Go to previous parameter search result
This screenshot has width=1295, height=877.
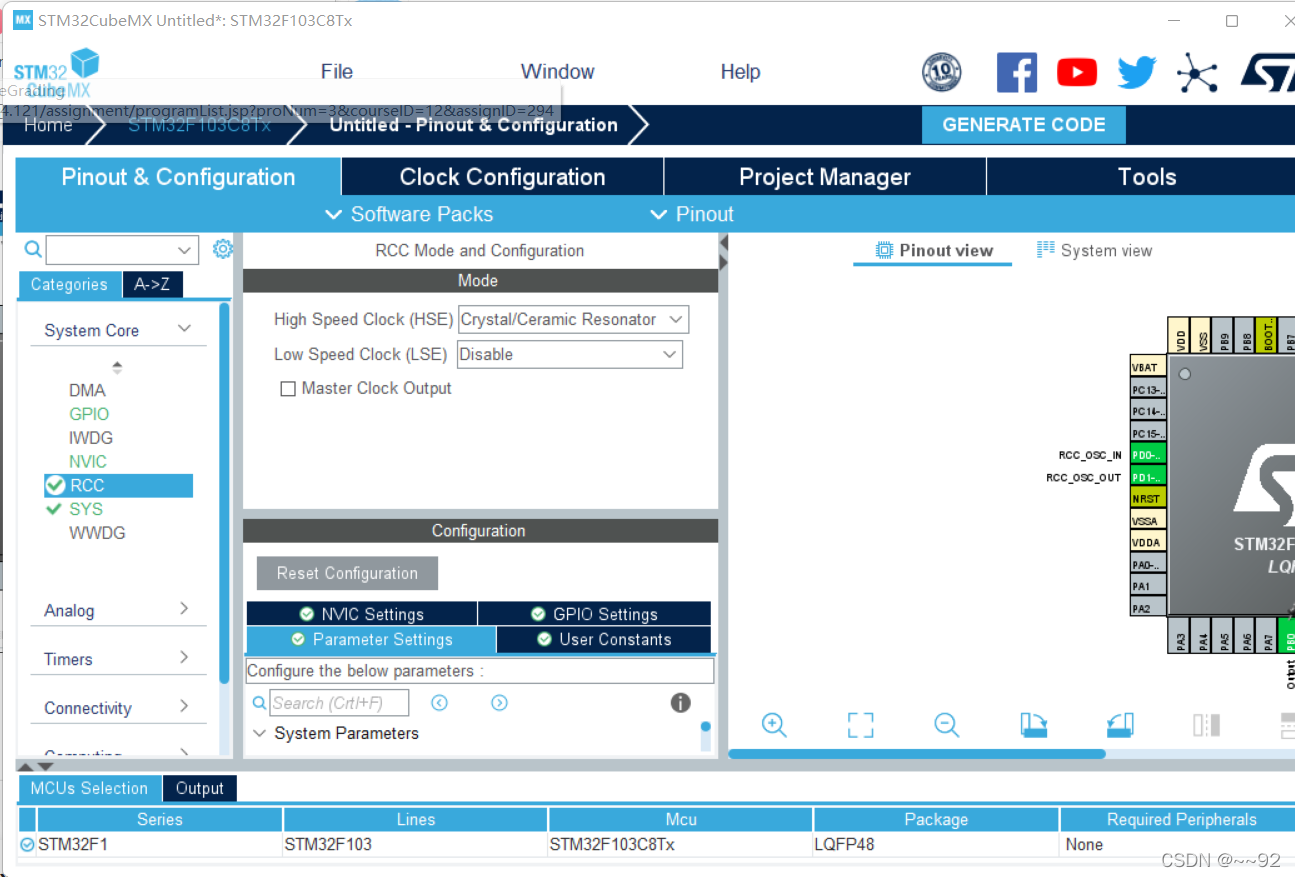coord(439,703)
